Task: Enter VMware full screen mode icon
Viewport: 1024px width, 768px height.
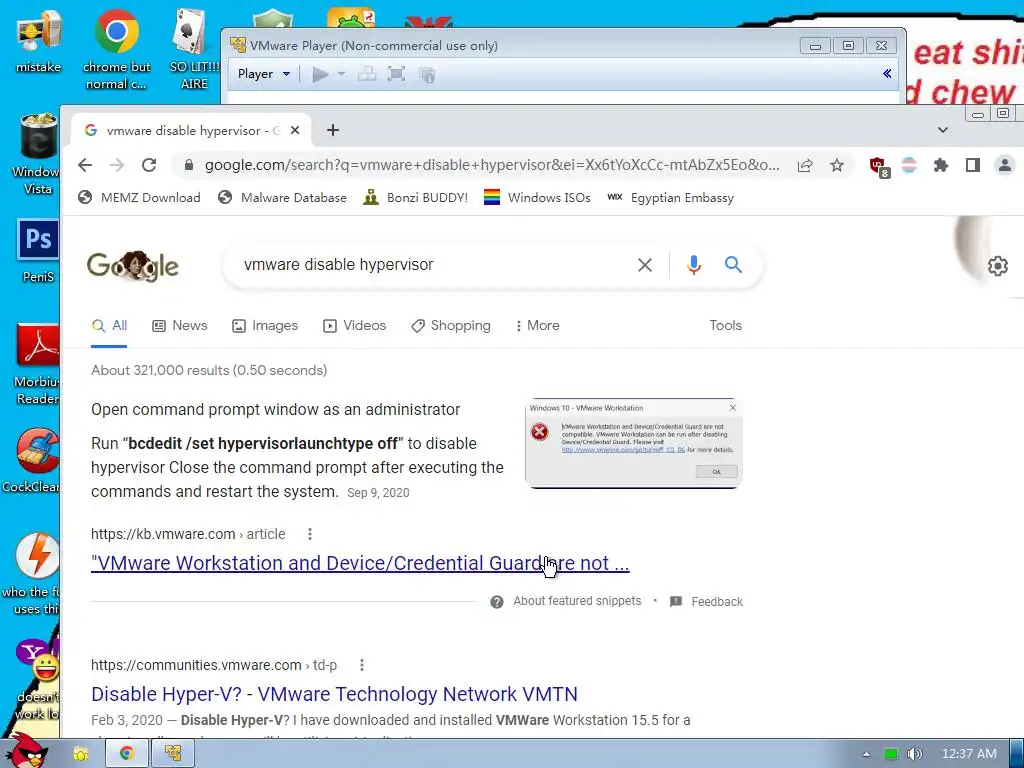Action: click(396, 74)
